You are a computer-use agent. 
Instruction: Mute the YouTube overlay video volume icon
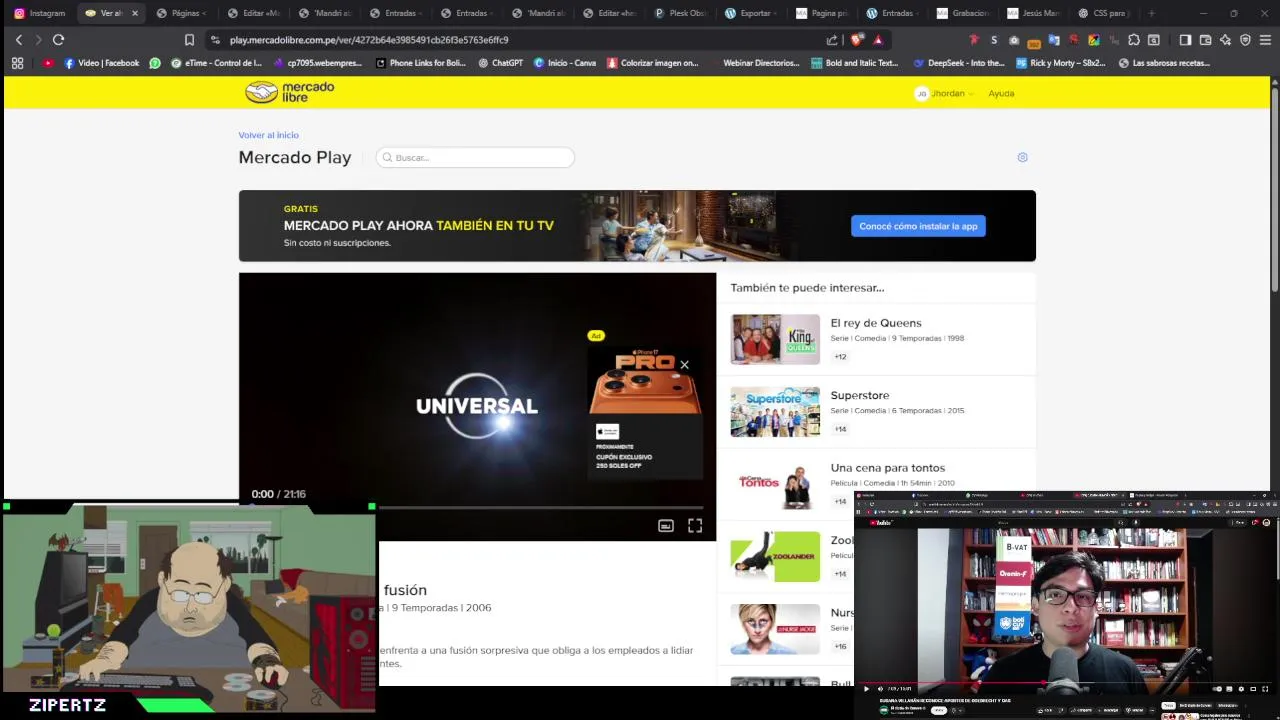coord(880,689)
